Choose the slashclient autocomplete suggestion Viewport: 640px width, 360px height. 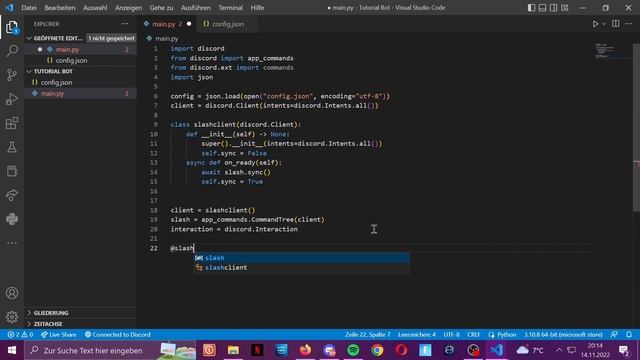pos(301,268)
